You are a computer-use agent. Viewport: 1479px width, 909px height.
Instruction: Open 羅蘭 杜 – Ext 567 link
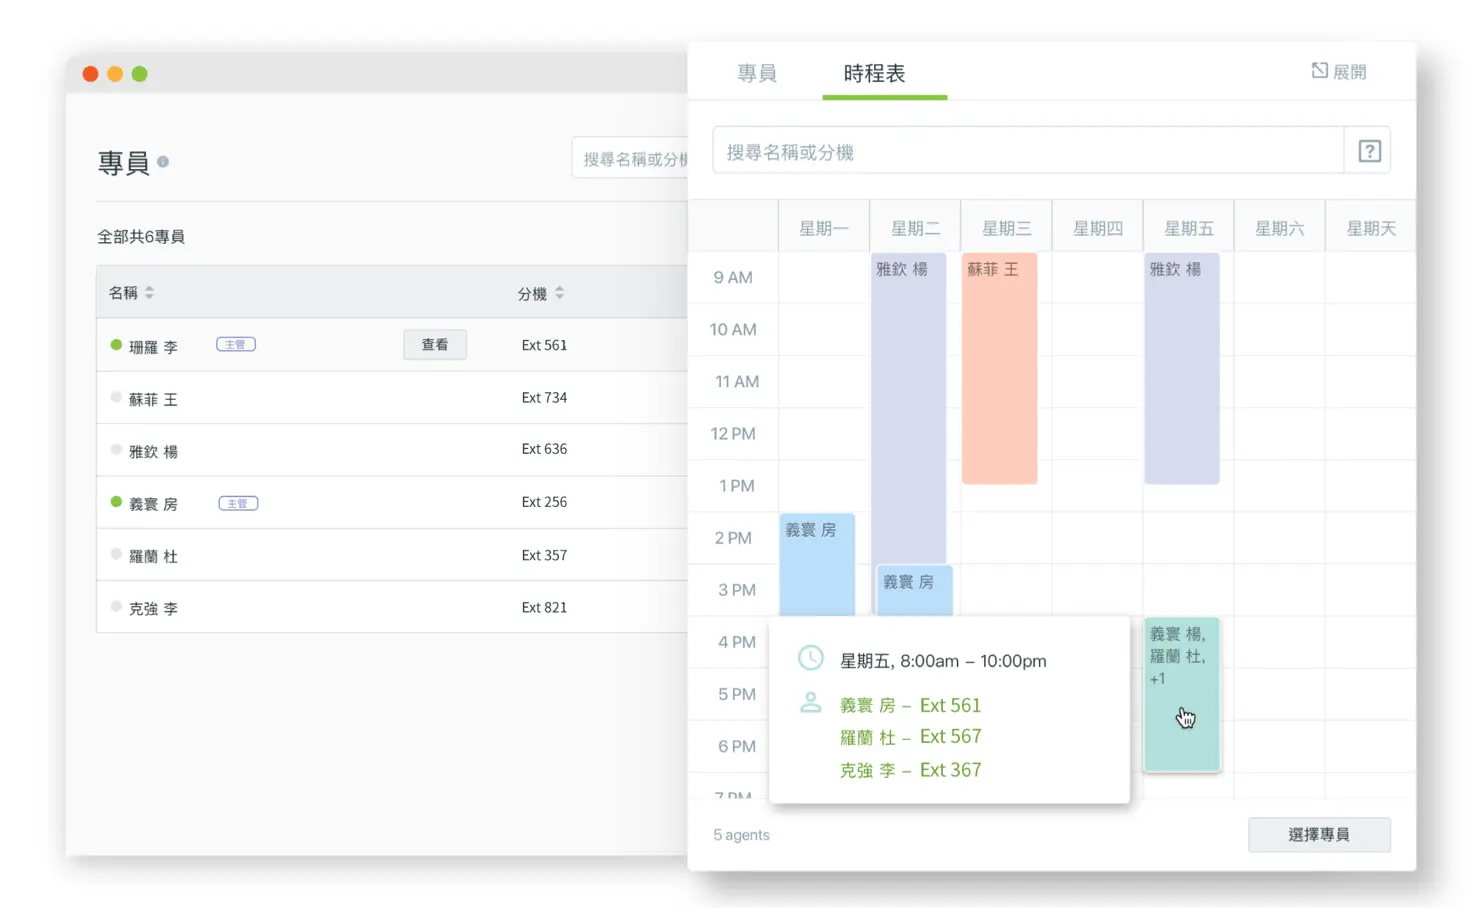pyautogui.click(x=910, y=737)
